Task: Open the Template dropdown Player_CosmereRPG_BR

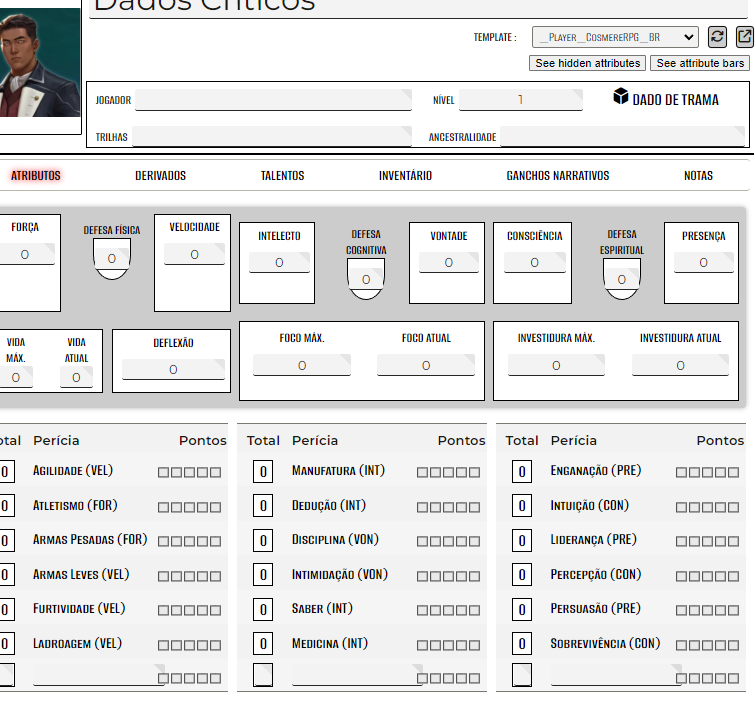Action: point(615,37)
